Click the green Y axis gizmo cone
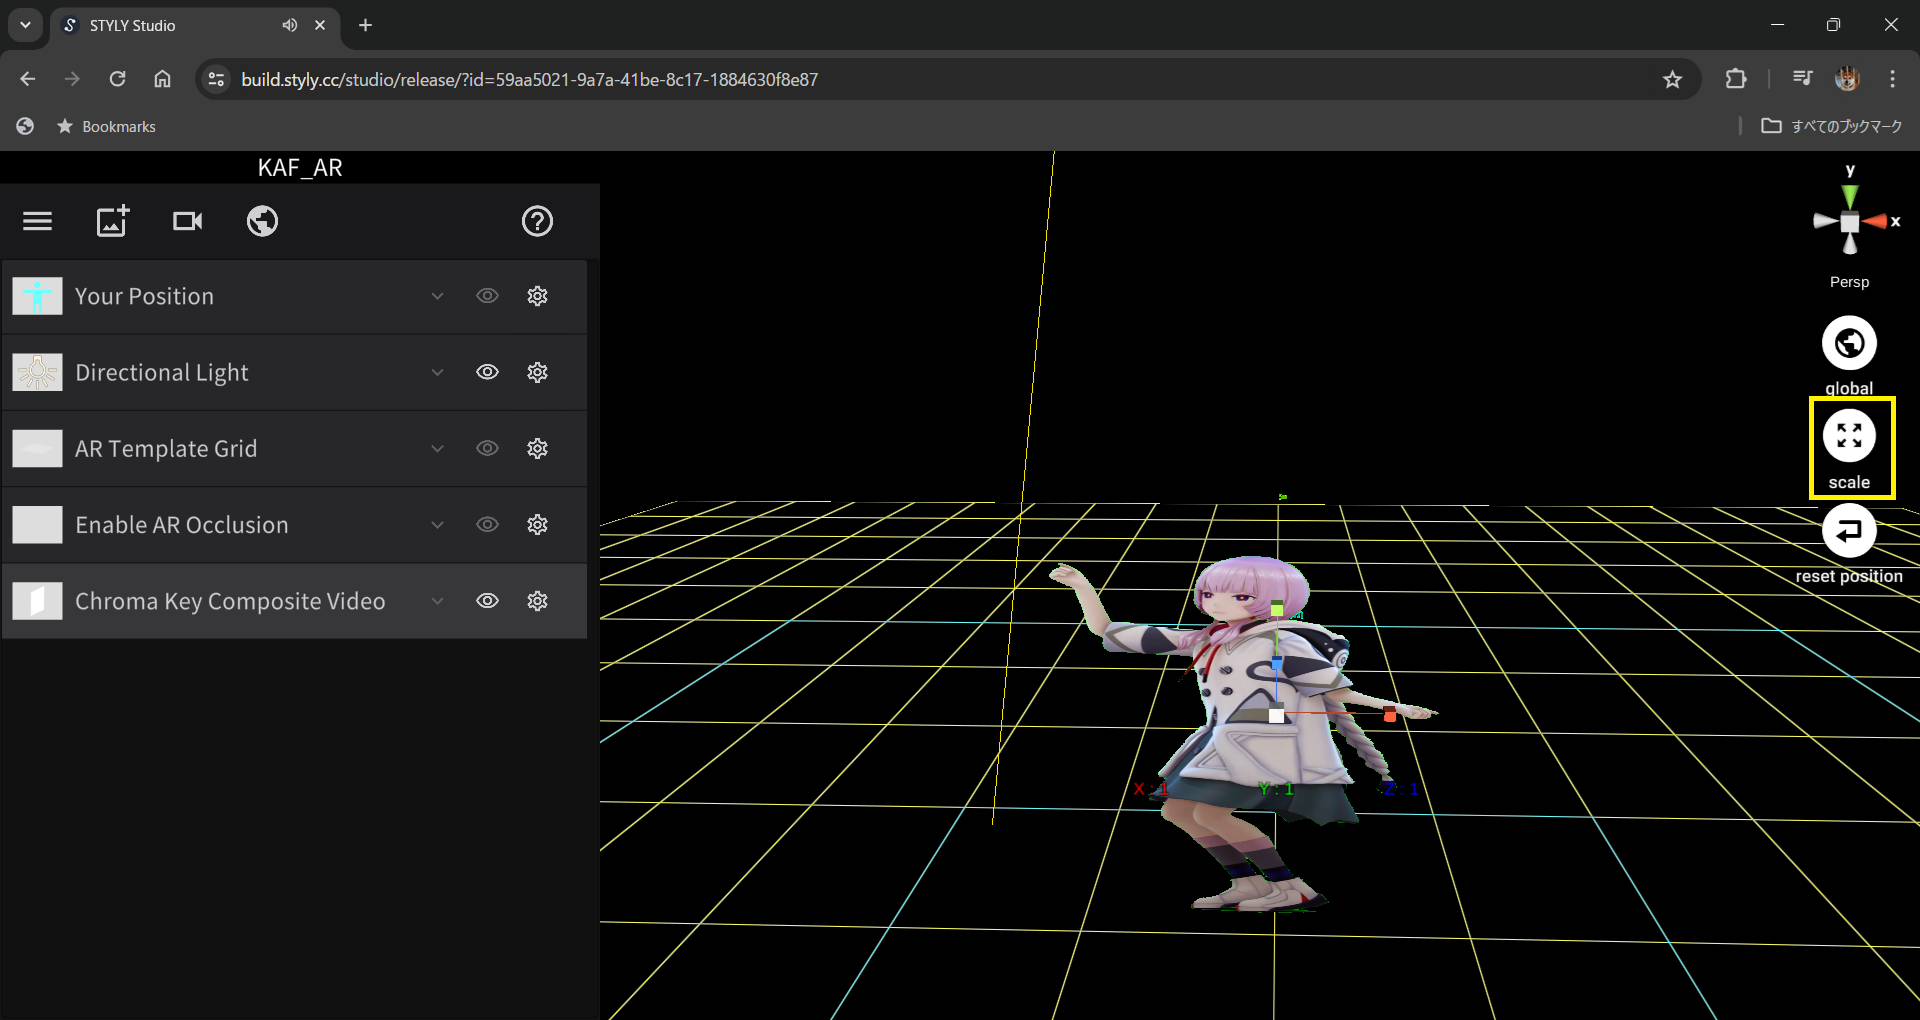 click(1850, 195)
